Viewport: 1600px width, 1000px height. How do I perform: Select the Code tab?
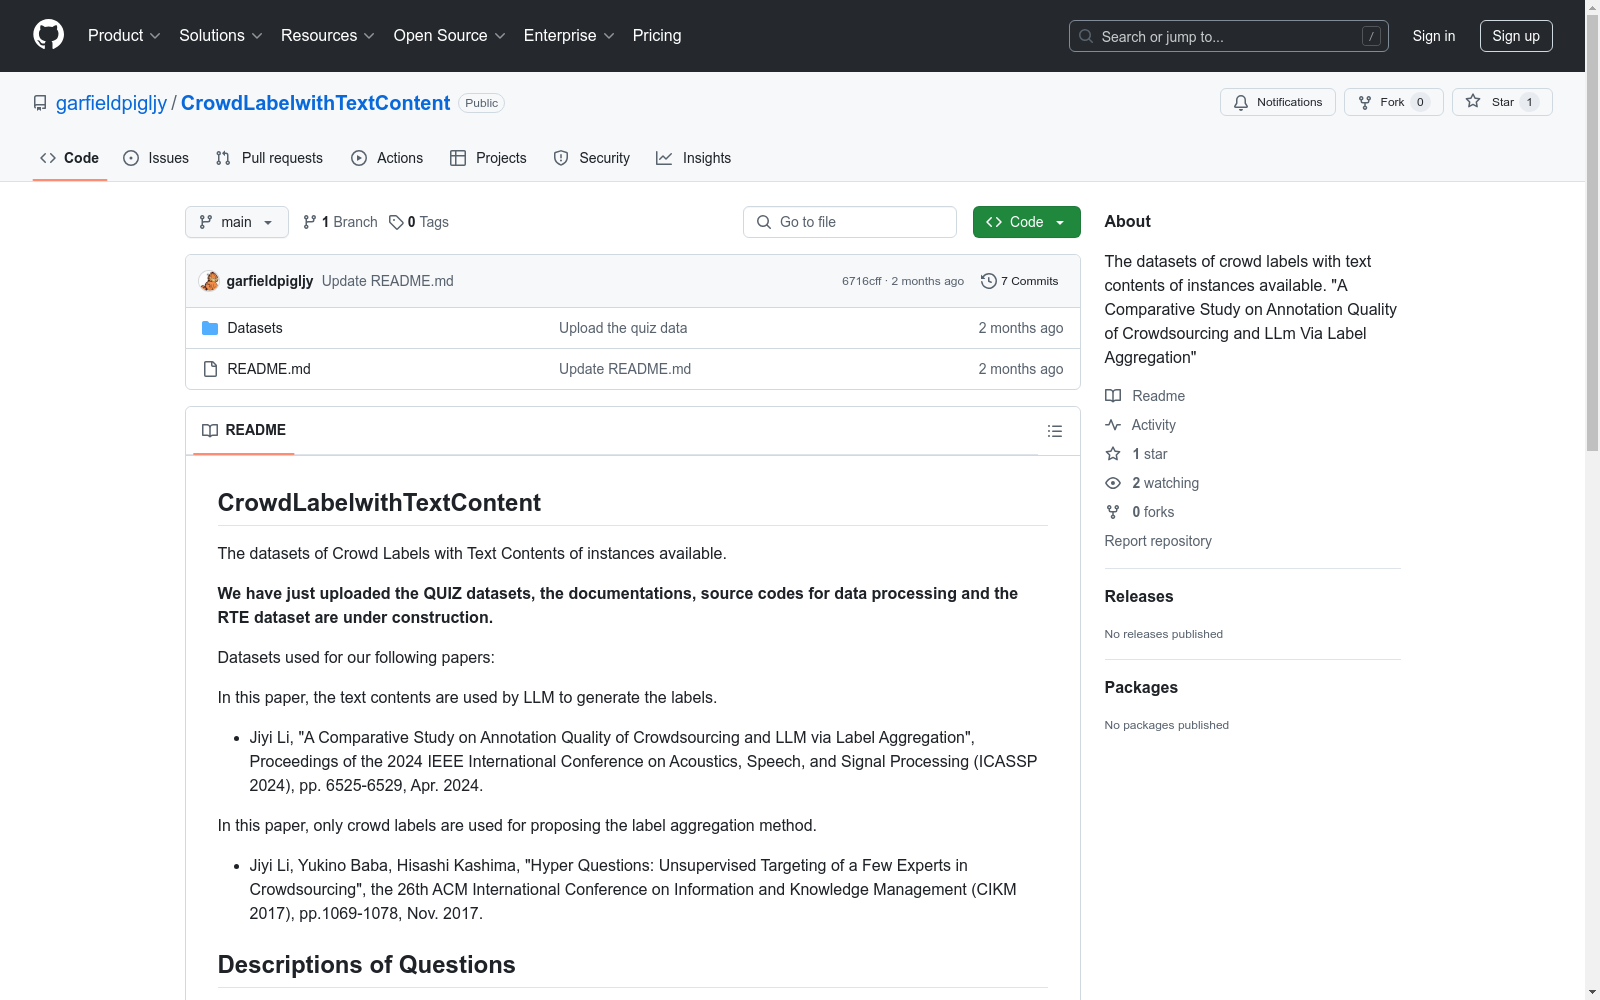click(x=70, y=158)
